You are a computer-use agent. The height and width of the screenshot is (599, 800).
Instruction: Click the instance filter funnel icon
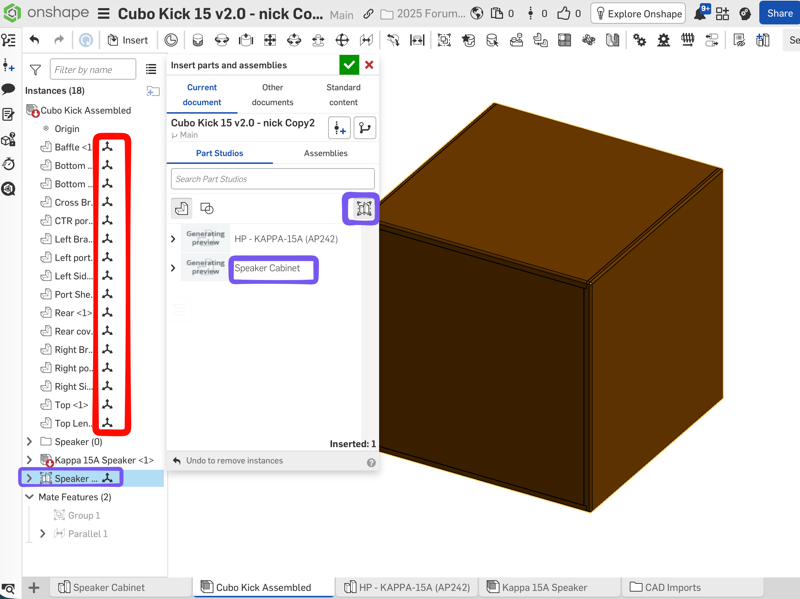tap(35, 69)
